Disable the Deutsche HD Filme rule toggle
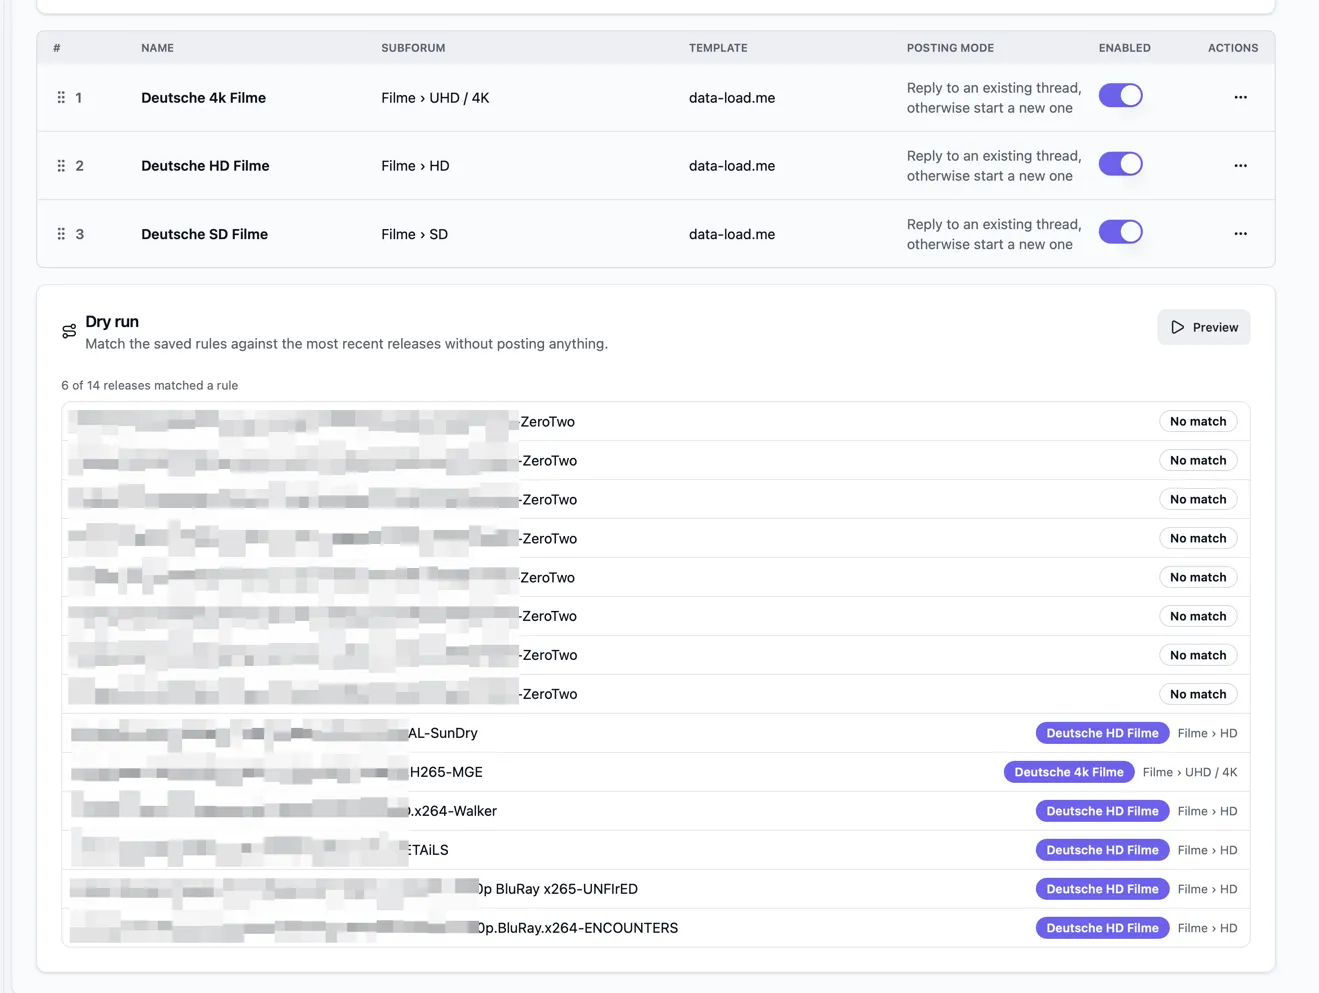 1120,164
